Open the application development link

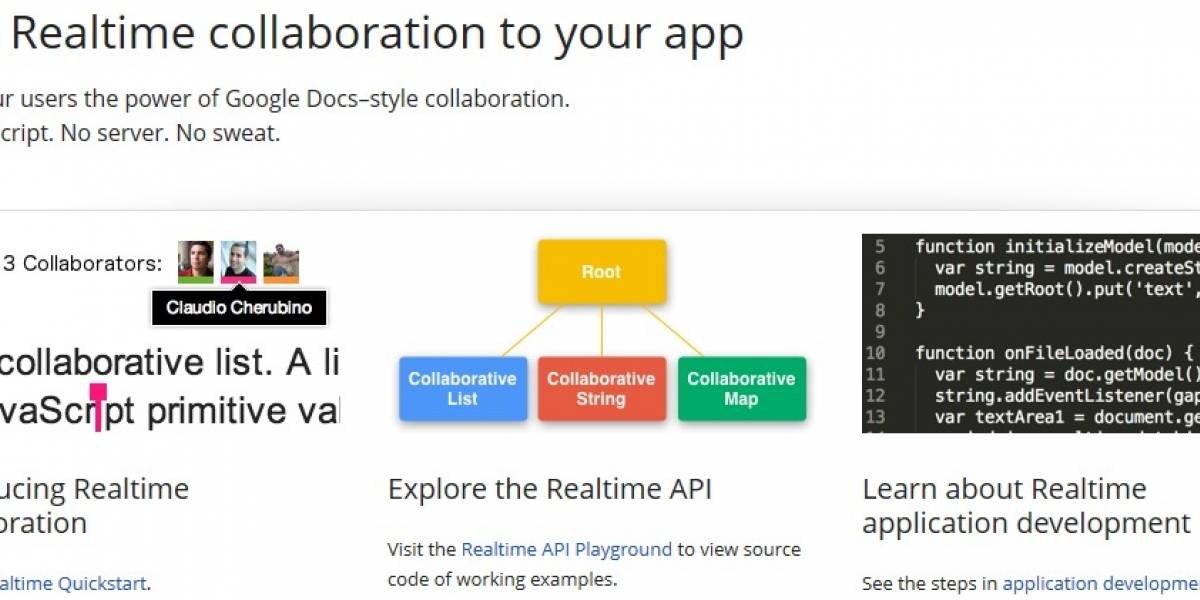1101,583
